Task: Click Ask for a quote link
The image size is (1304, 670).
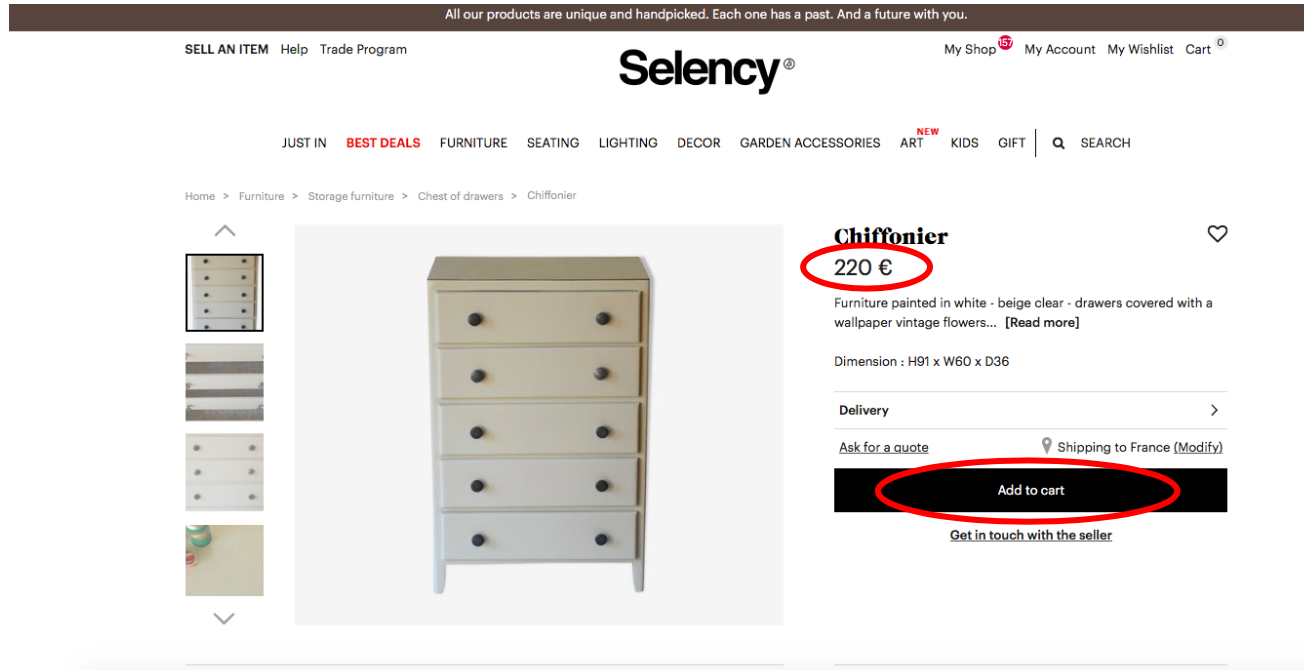Action: point(884,447)
